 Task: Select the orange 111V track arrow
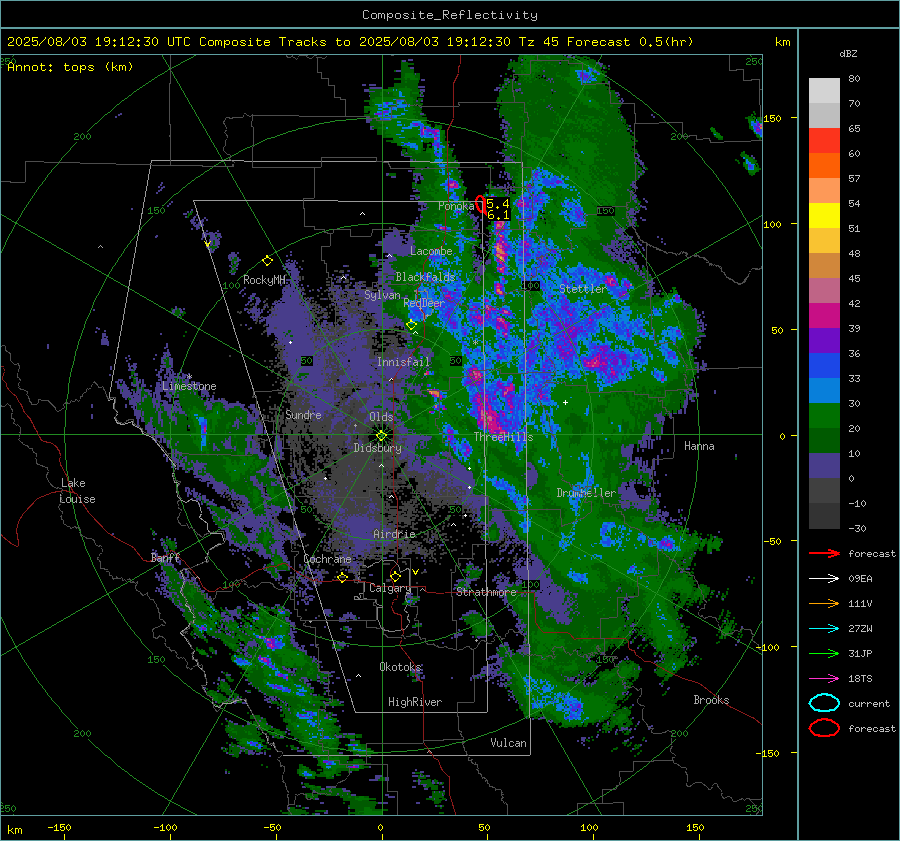[824, 603]
